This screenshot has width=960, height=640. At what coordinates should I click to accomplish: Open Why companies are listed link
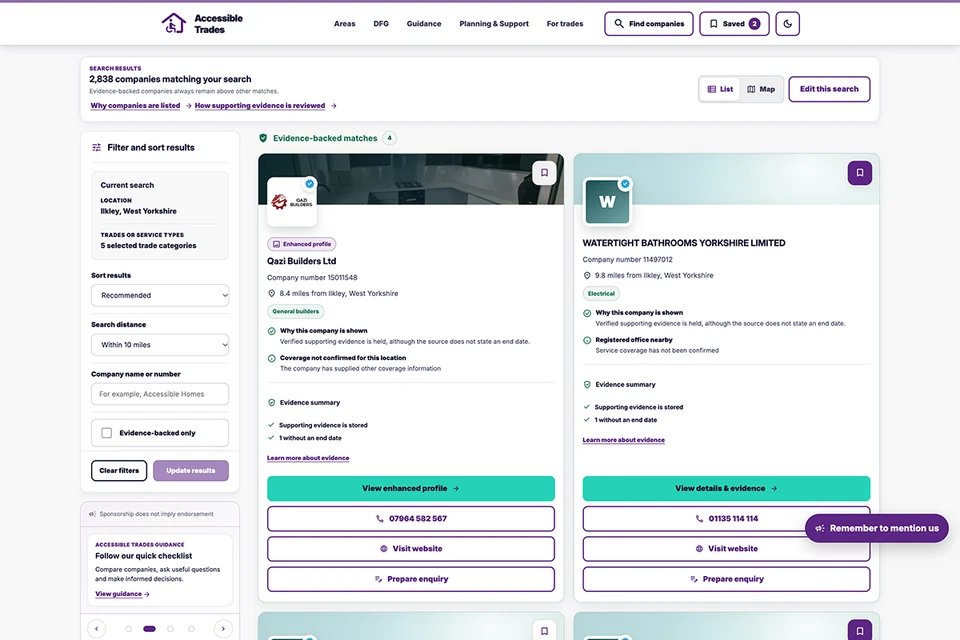(135, 105)
